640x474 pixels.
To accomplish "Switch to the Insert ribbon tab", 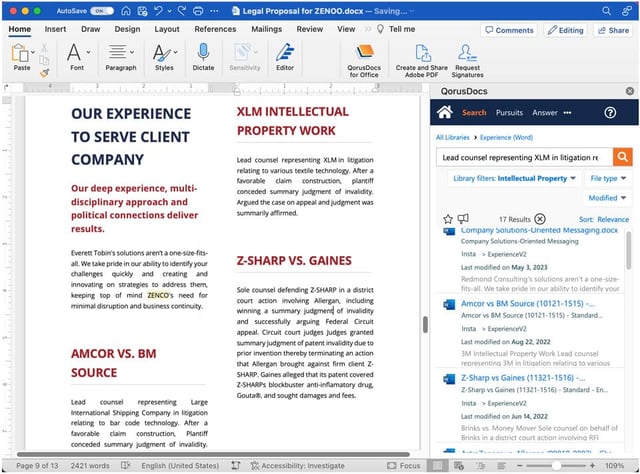I will tap(55, 29).
